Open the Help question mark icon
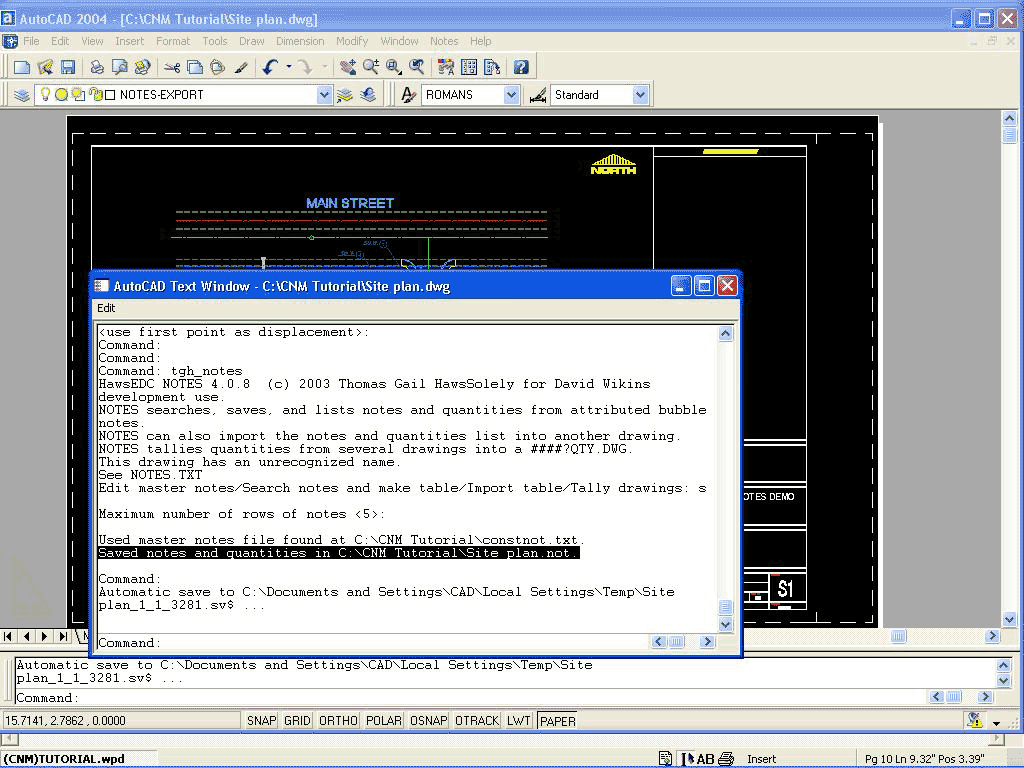This screenshot has height=768, width=1024. (x=521, y=67)
